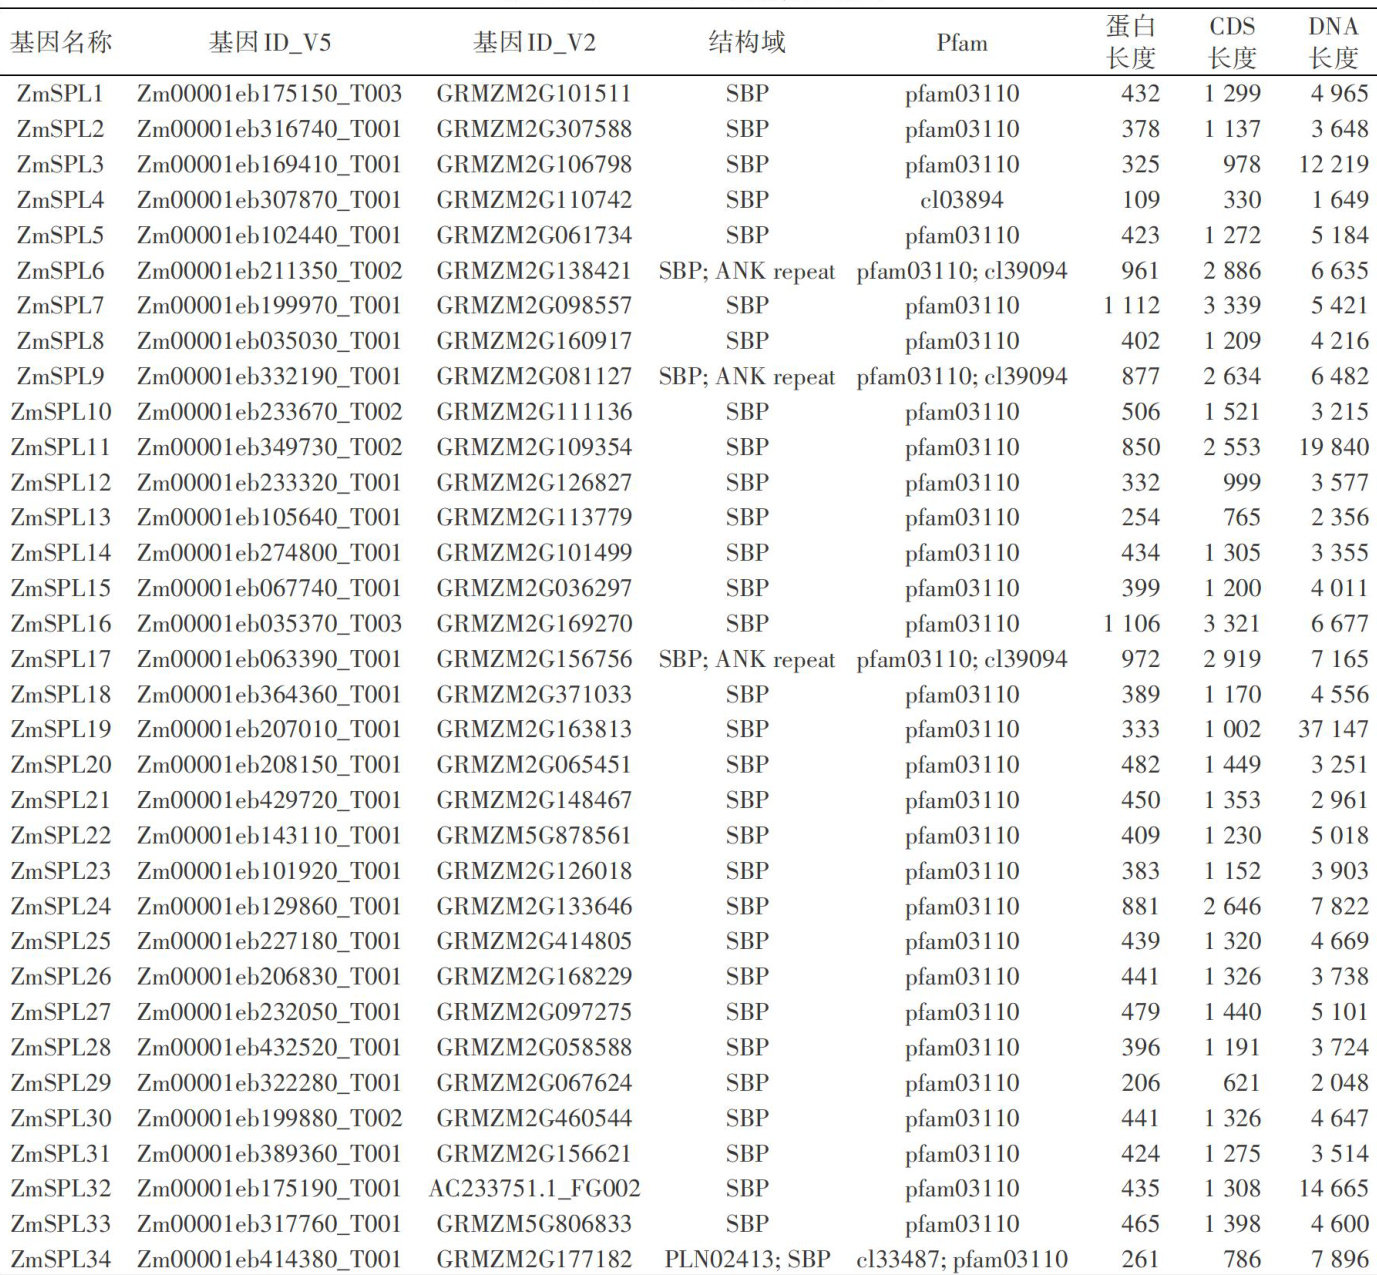This screenshot has height=1275, width=1377.
Task: Select the gene name ZmSPL18
Action: click(x=61, y=694)
